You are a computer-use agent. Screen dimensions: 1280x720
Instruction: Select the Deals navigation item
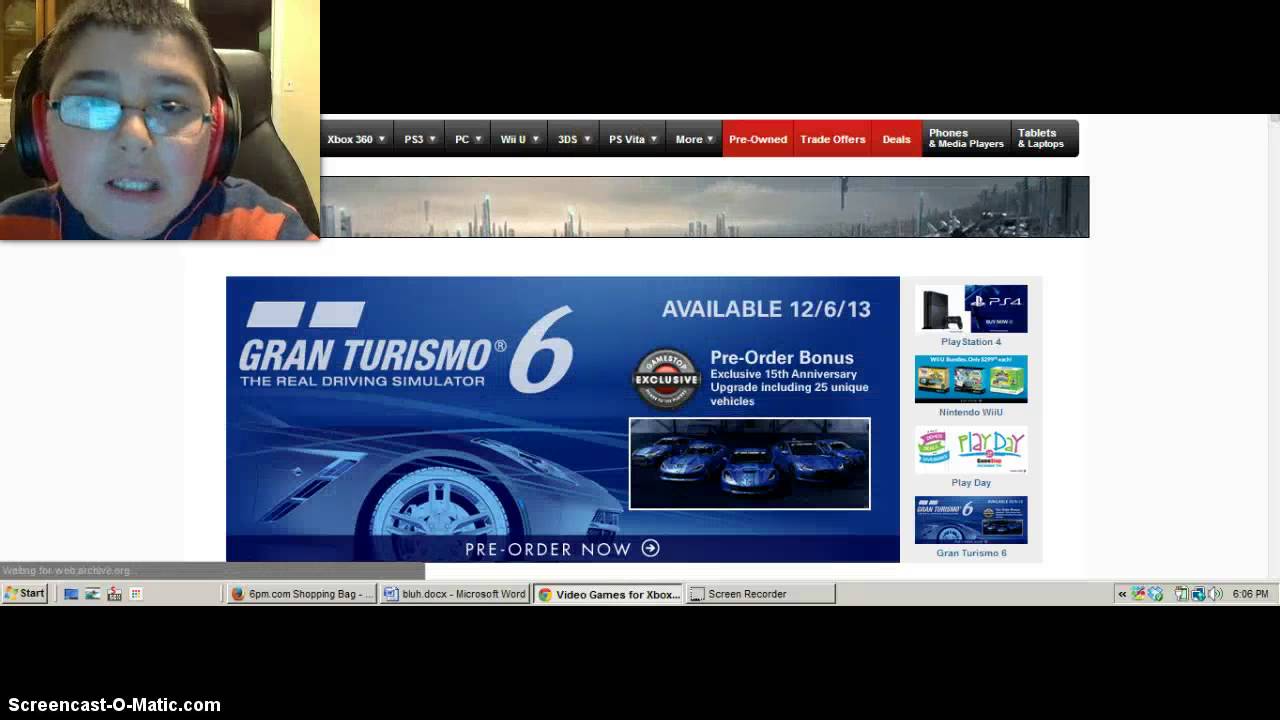point(897,139)
